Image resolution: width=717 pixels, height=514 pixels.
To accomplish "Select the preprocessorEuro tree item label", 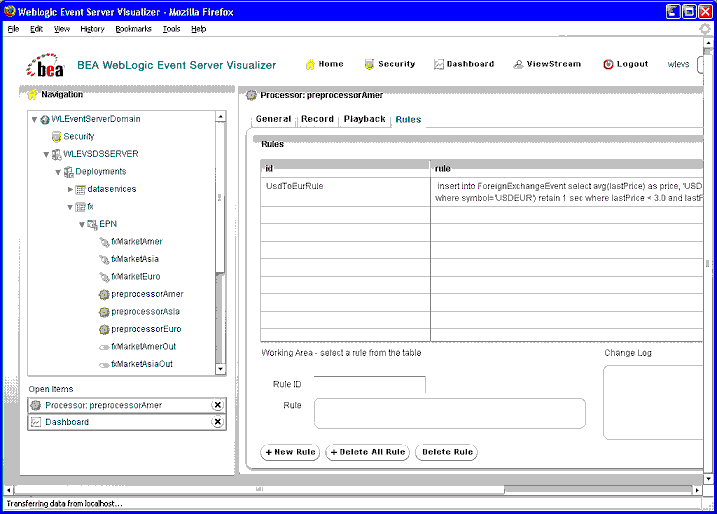I will tap(146, 329).
